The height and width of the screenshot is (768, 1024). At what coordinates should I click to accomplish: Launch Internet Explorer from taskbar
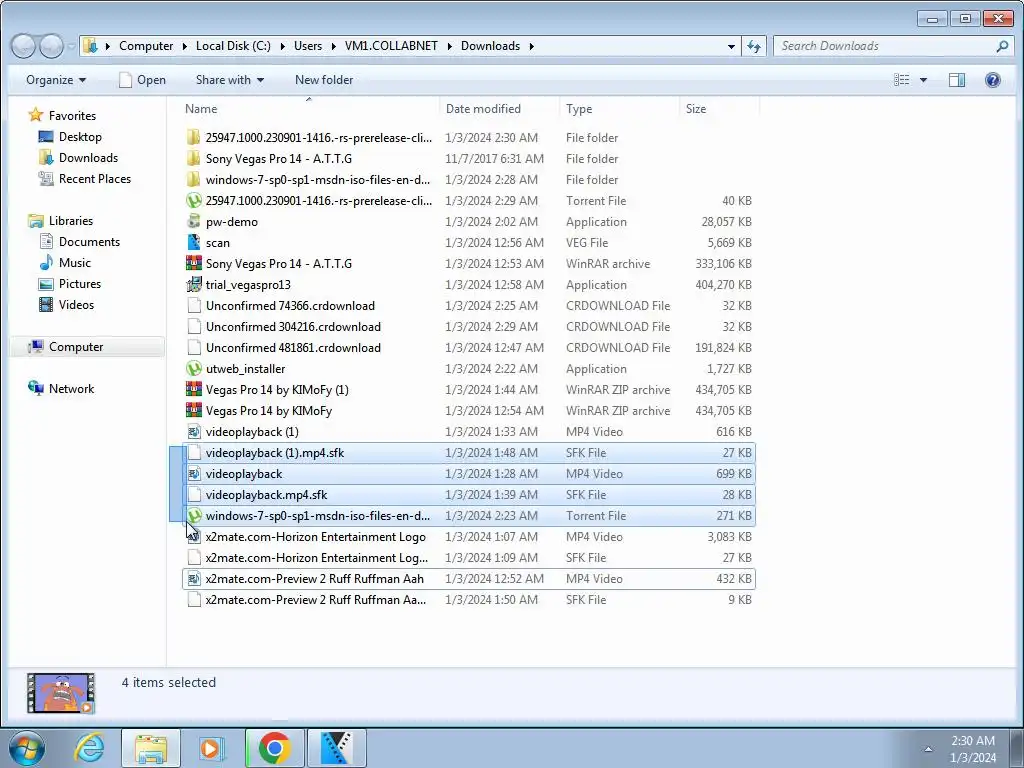tap(89, 748)
